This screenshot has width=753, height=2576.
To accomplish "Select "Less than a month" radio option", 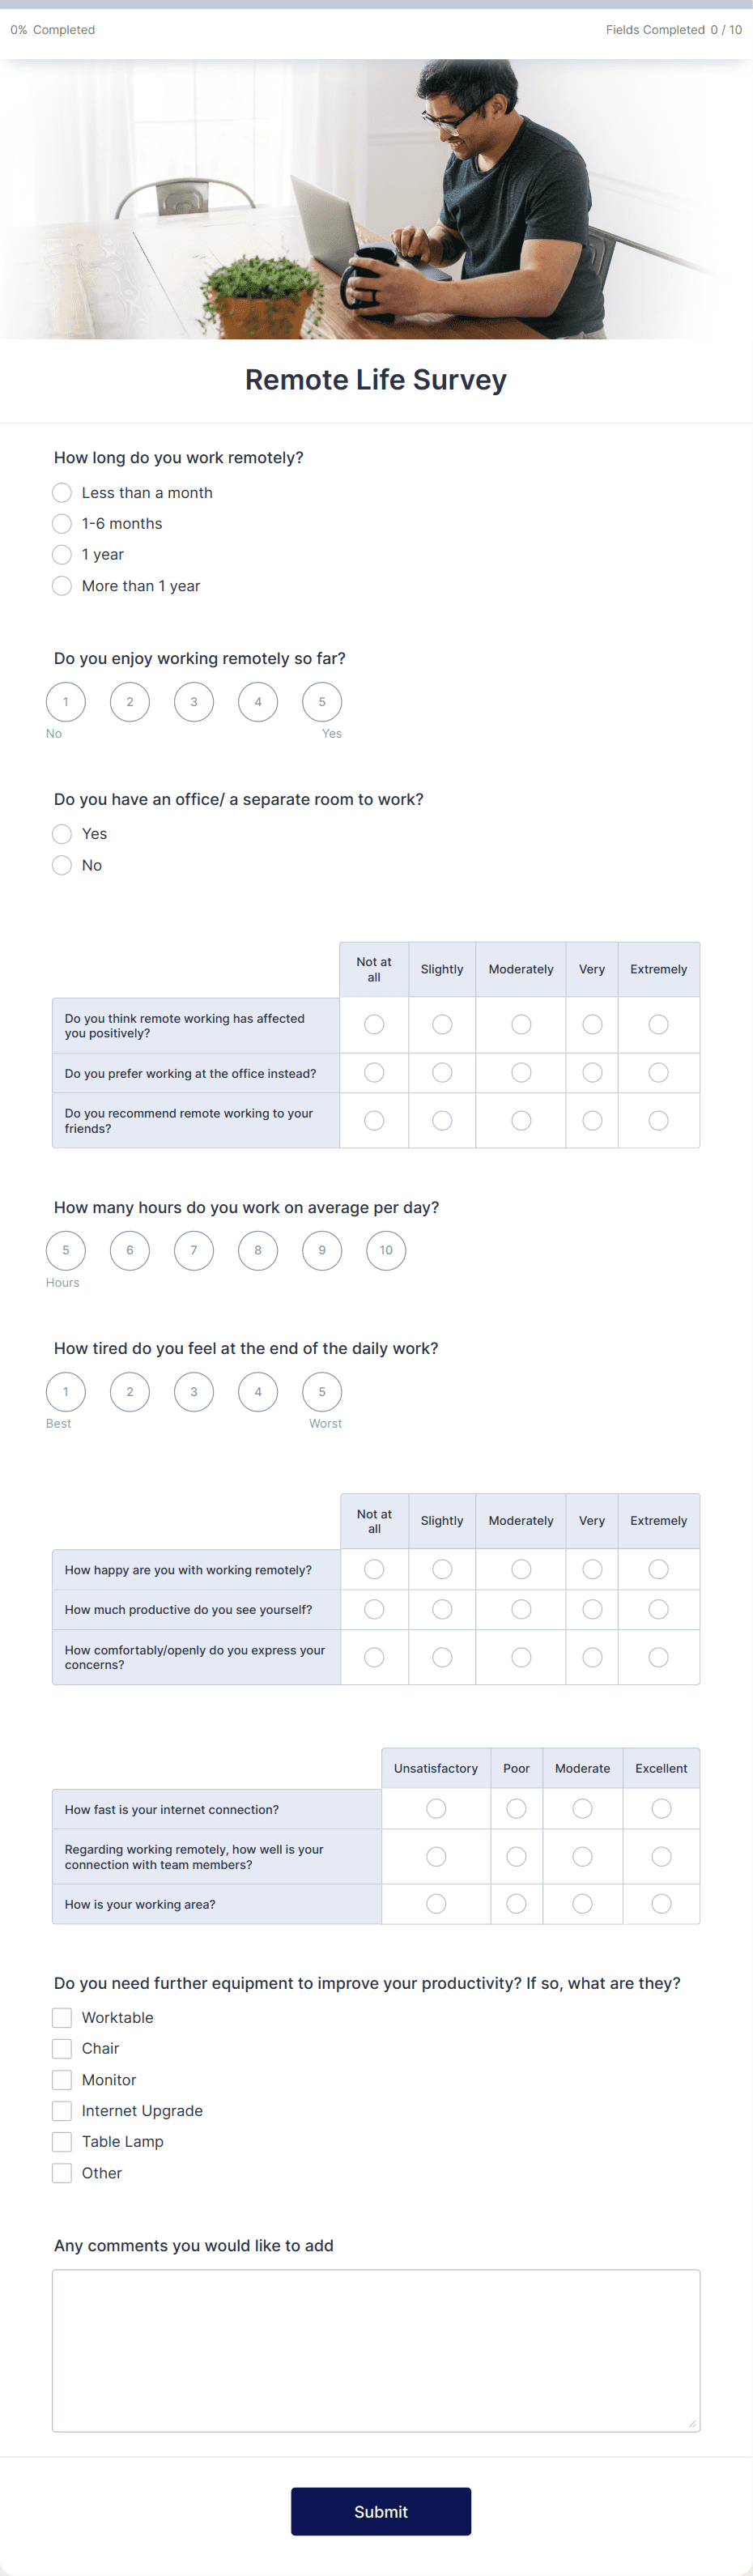I will [x=61, y=492].
